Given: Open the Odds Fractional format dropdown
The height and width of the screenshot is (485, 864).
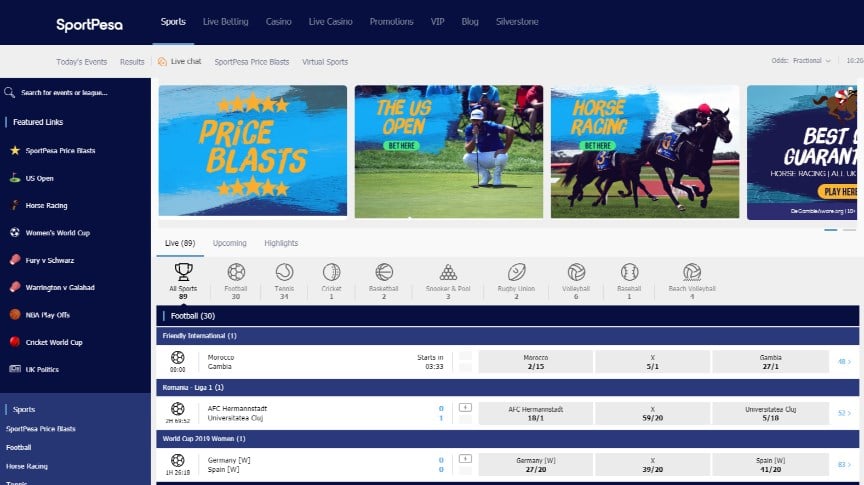Looking at the screenshot, I should 812,61.
